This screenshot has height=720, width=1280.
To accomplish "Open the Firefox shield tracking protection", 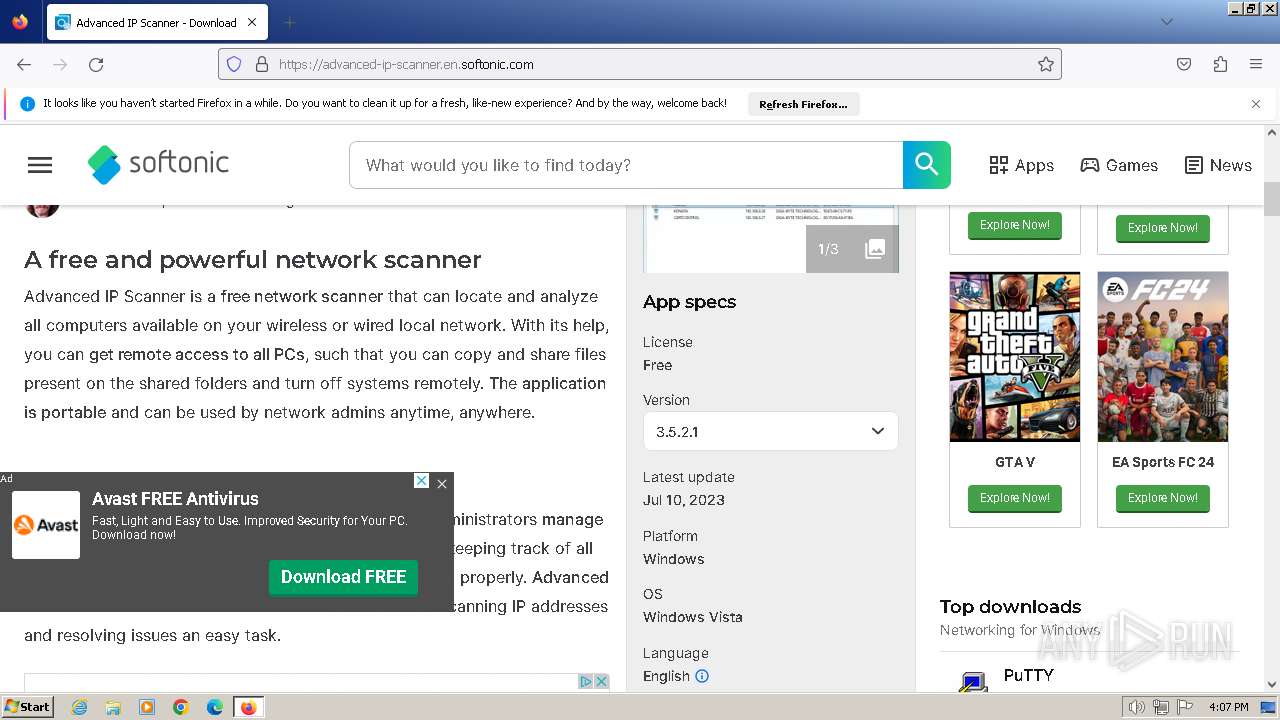I will click(x=234, y=64).
